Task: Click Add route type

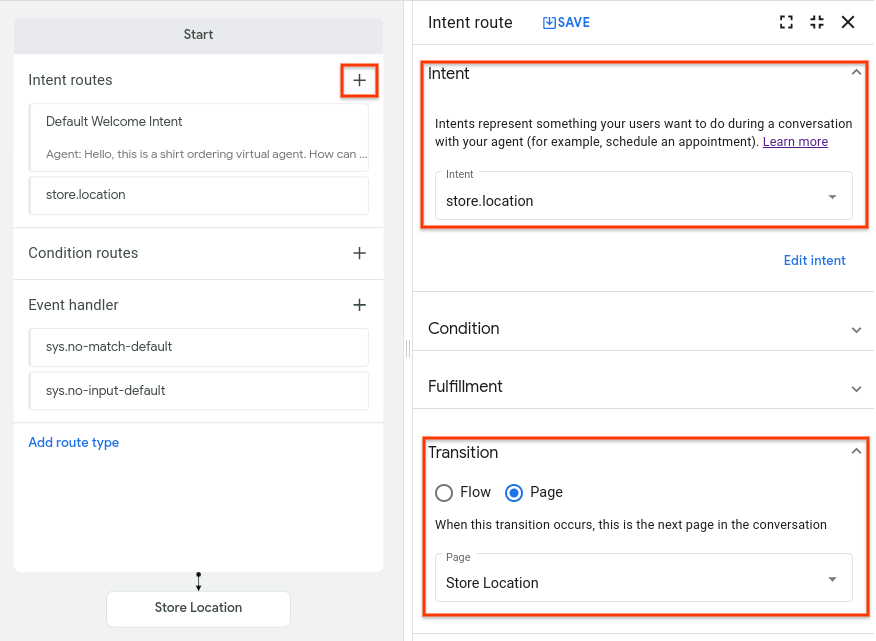Action: pos(73,442)
